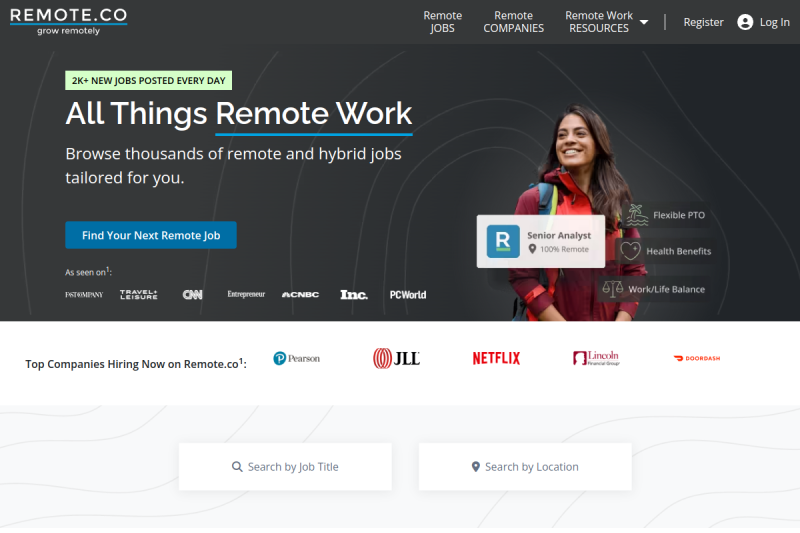Click the magnifier icon in job title search
Viewport: 800px width, 533px height.
tap(237, 467)
